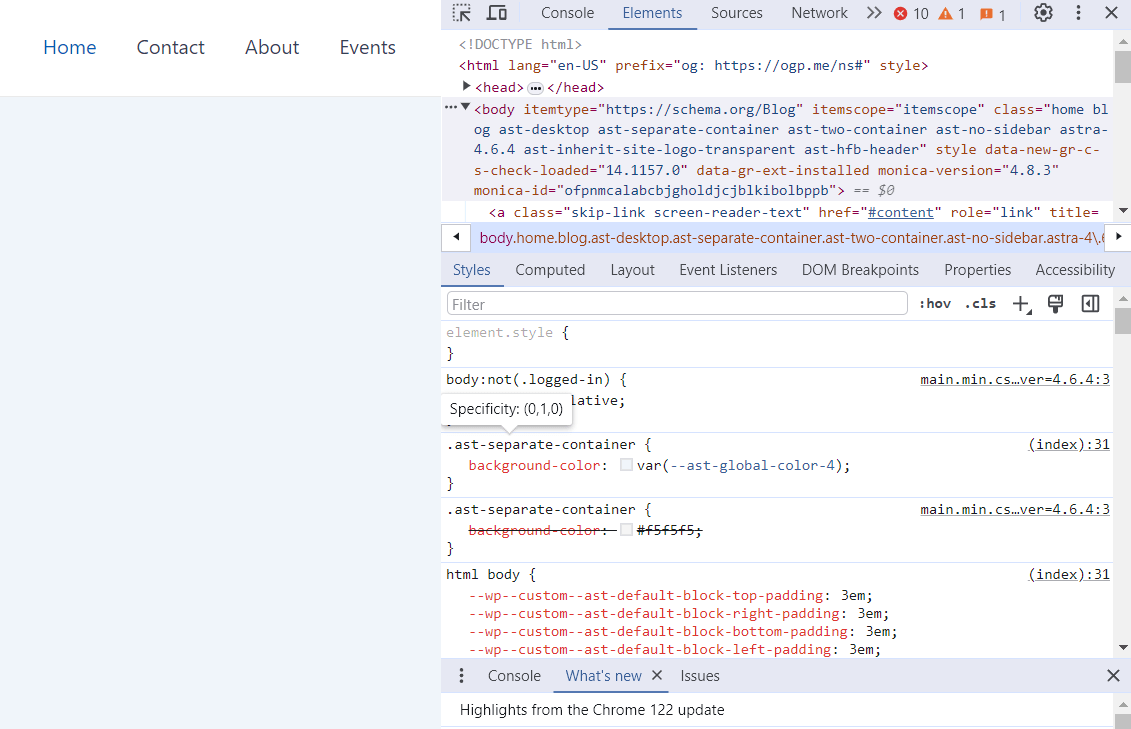Toggle the :hov element state panel
The image size is (1131, 729).
[935, 304]
